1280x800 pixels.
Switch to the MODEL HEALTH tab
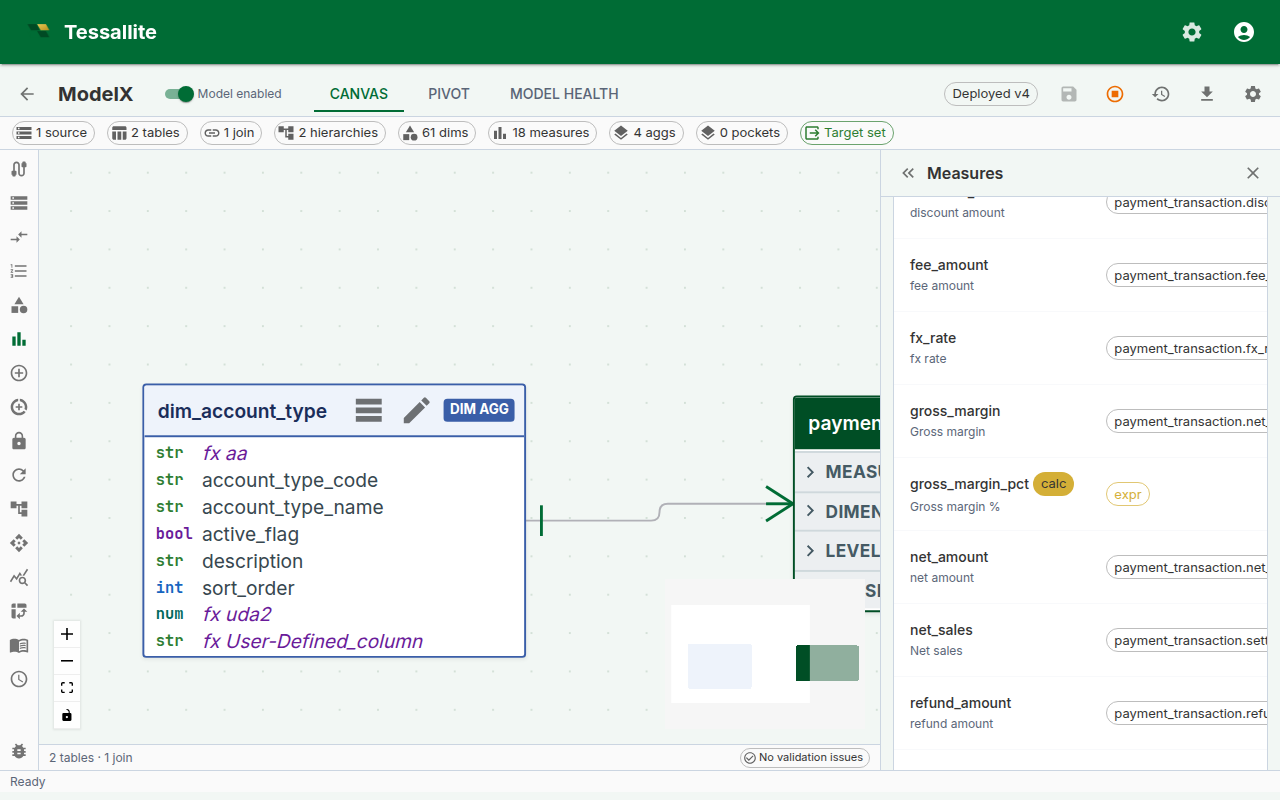pos(564,94)
